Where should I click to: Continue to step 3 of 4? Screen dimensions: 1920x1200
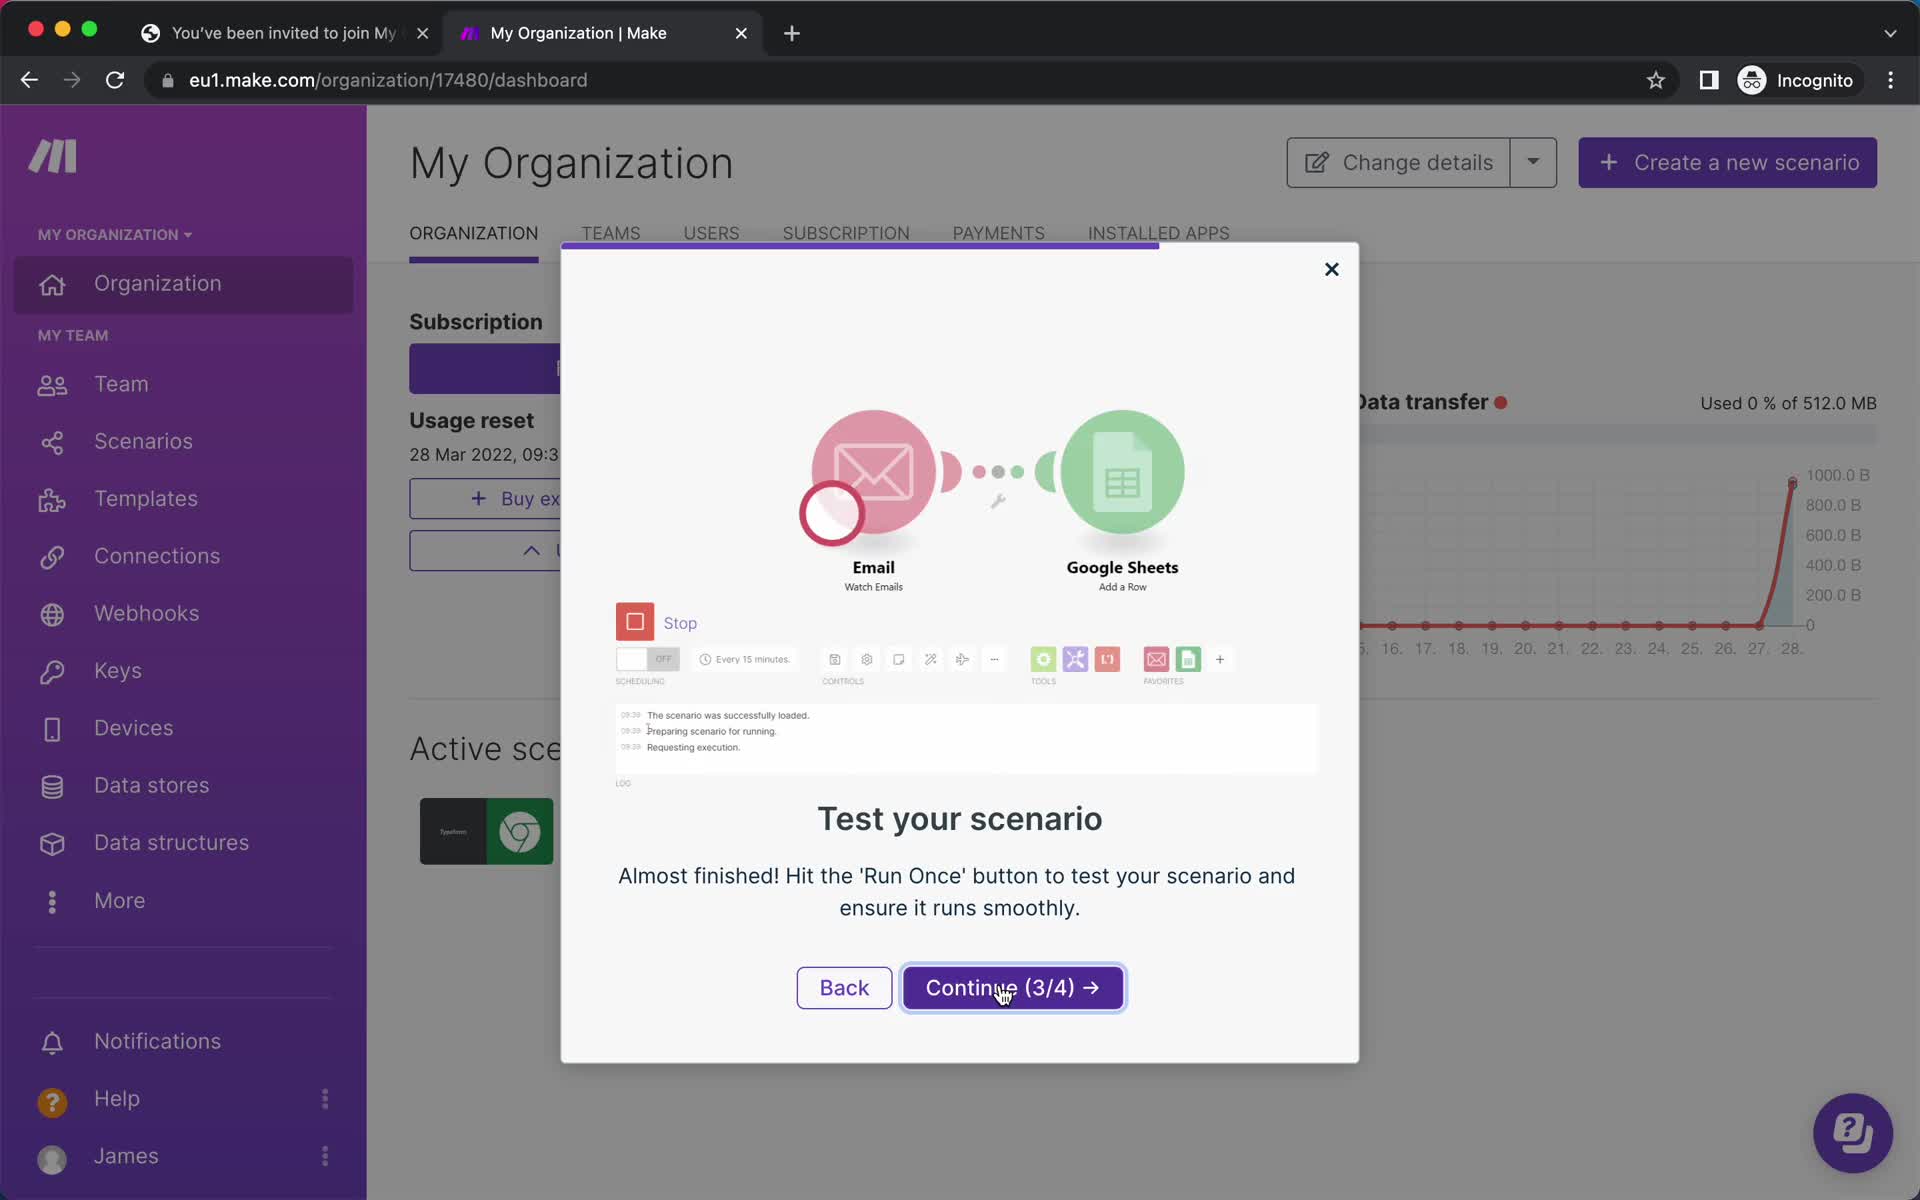point(1013,987)
